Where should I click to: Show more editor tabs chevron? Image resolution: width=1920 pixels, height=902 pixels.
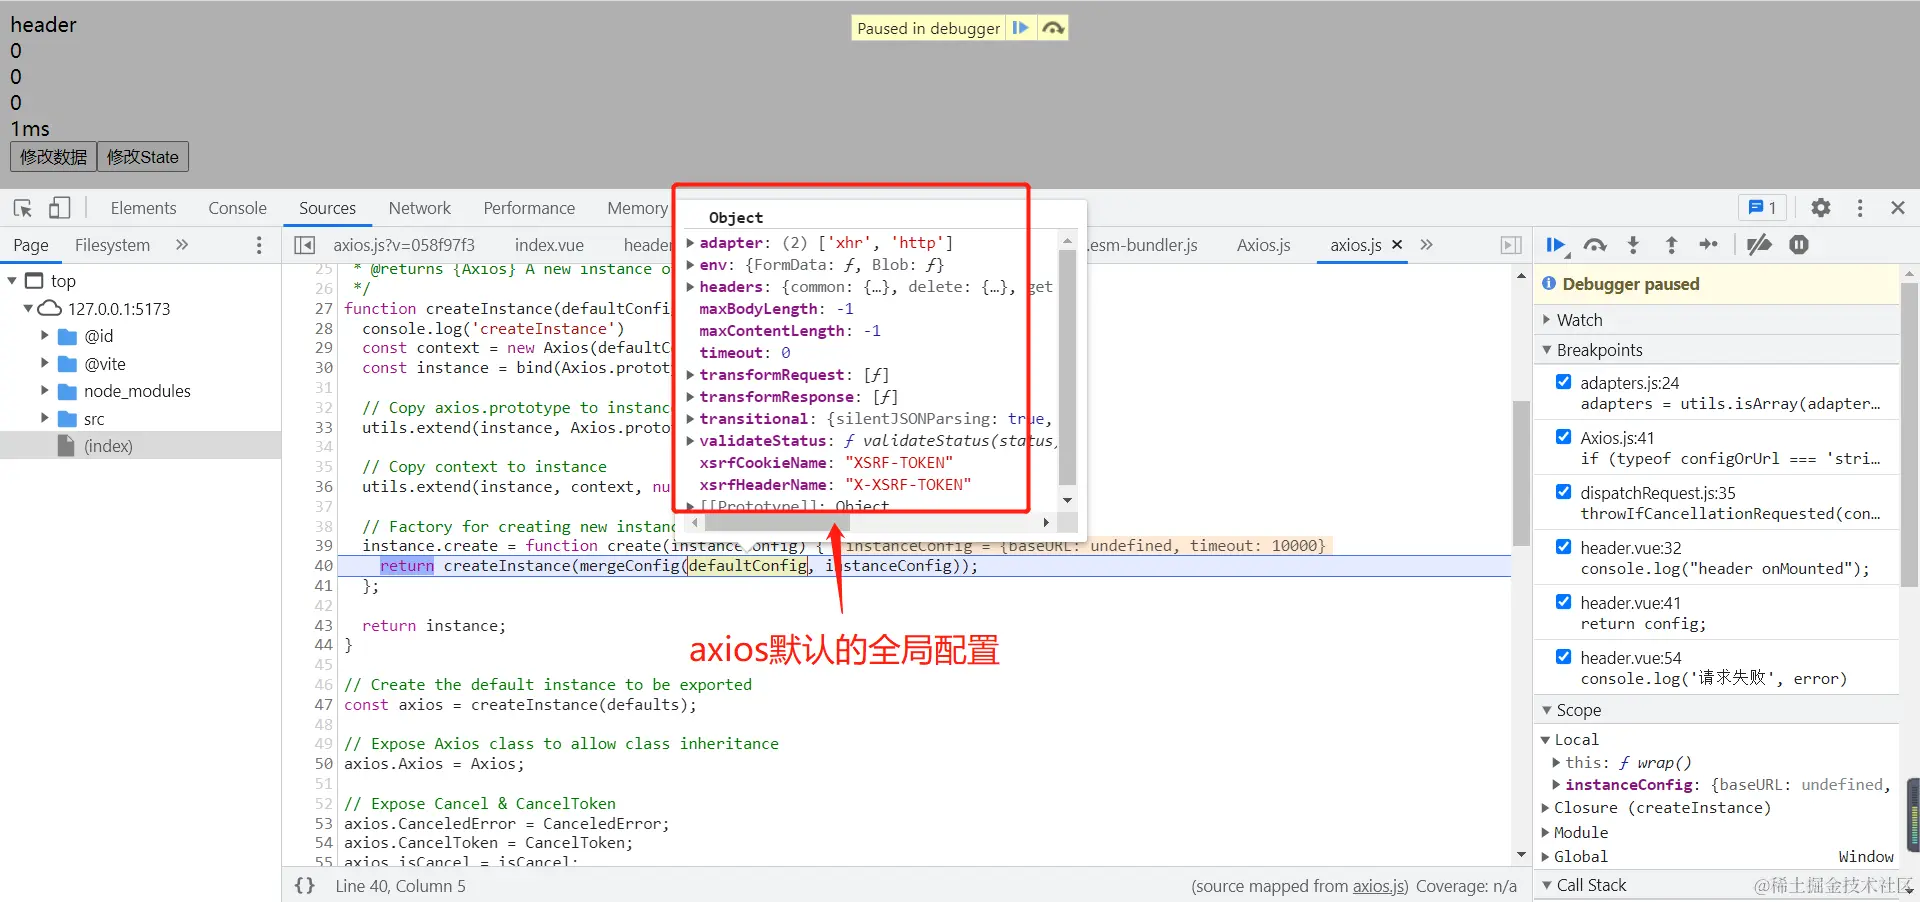(x=1426, y=245)
